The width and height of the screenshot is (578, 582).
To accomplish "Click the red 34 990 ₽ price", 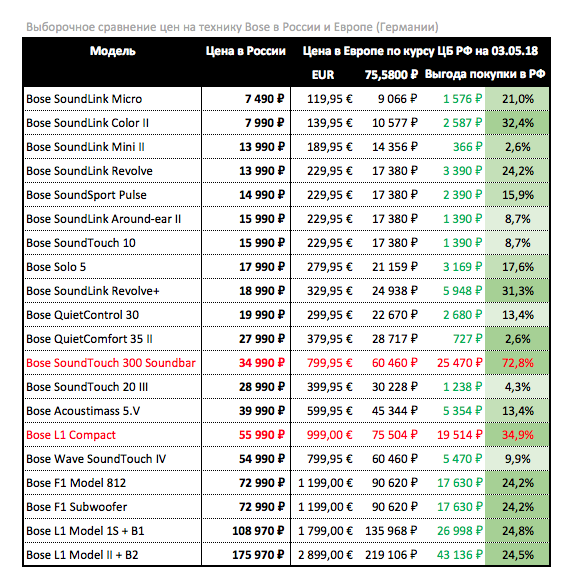I will [262, 363].
